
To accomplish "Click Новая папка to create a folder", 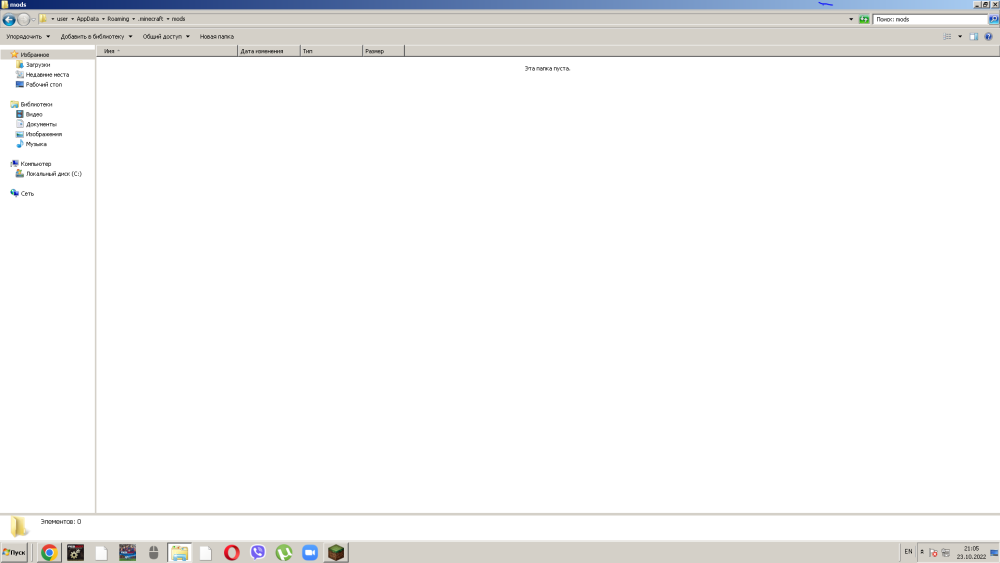I will pos(217,36).
